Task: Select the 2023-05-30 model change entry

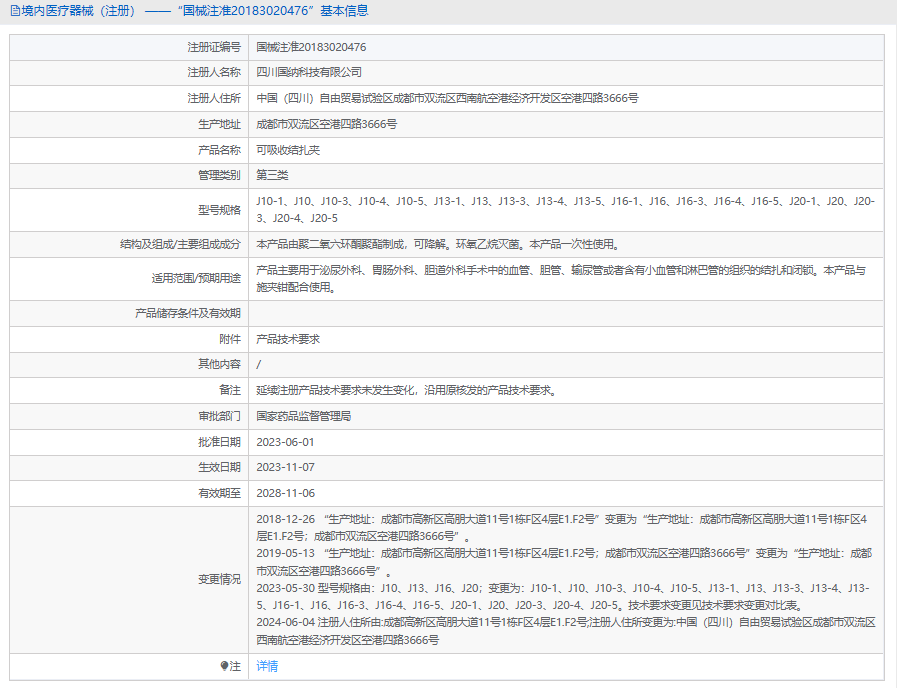Action: tap(563, 596)
